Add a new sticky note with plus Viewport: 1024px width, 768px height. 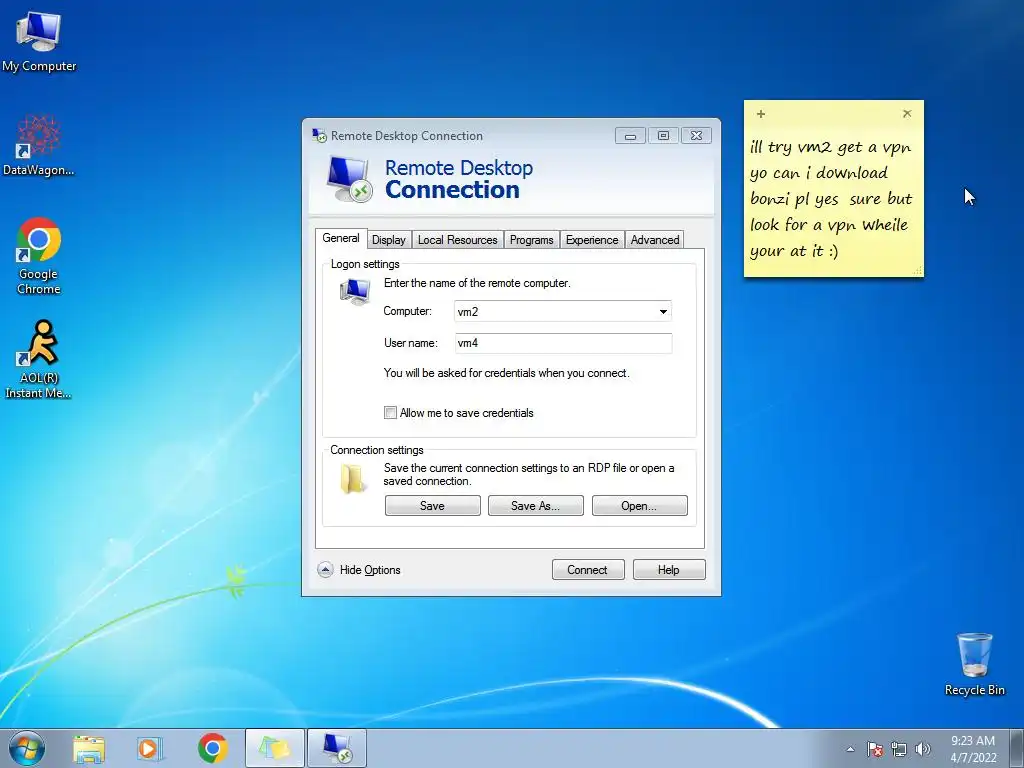click(x=761, y=114)
